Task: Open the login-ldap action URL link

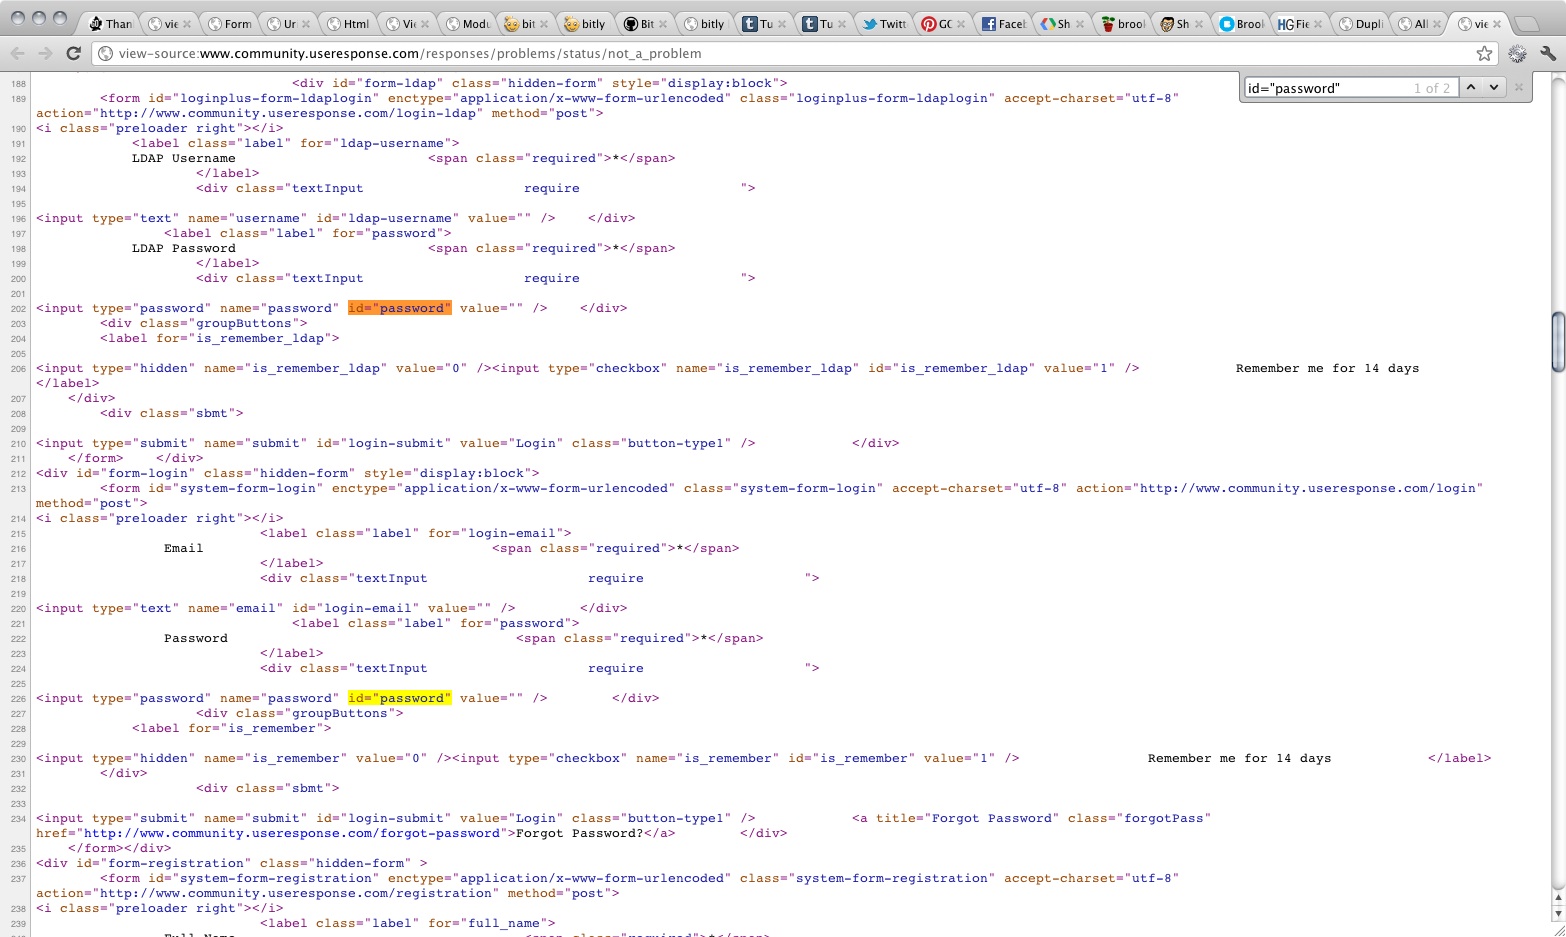Action: [287, 114]
